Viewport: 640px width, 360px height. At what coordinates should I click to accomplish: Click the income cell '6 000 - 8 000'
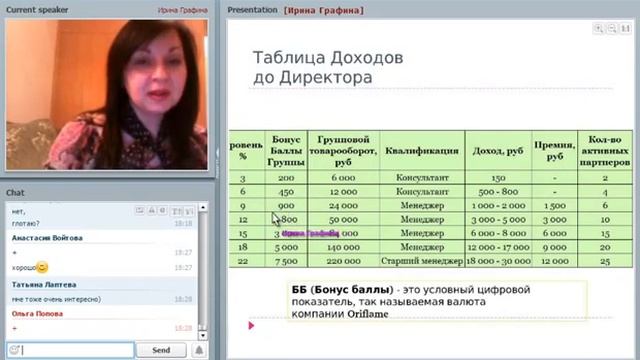[498, 233]
